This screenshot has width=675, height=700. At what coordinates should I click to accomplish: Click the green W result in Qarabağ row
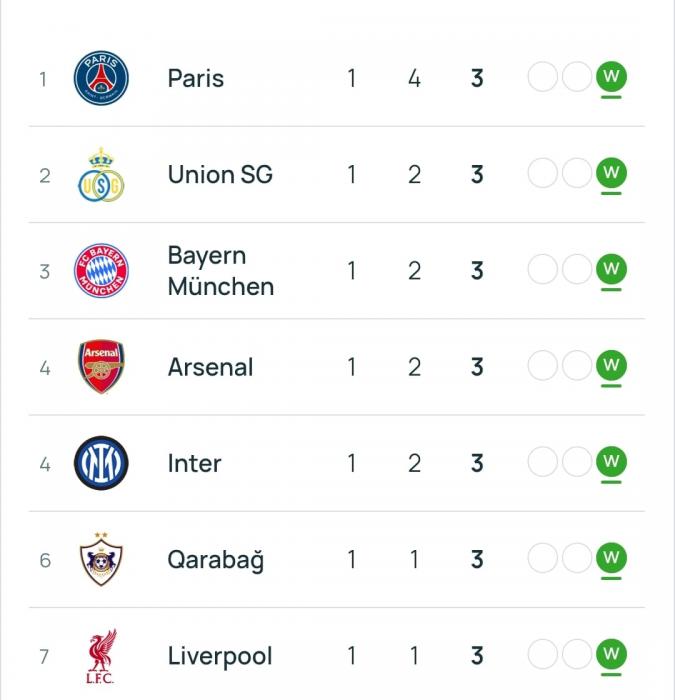(x=611, y=558)
